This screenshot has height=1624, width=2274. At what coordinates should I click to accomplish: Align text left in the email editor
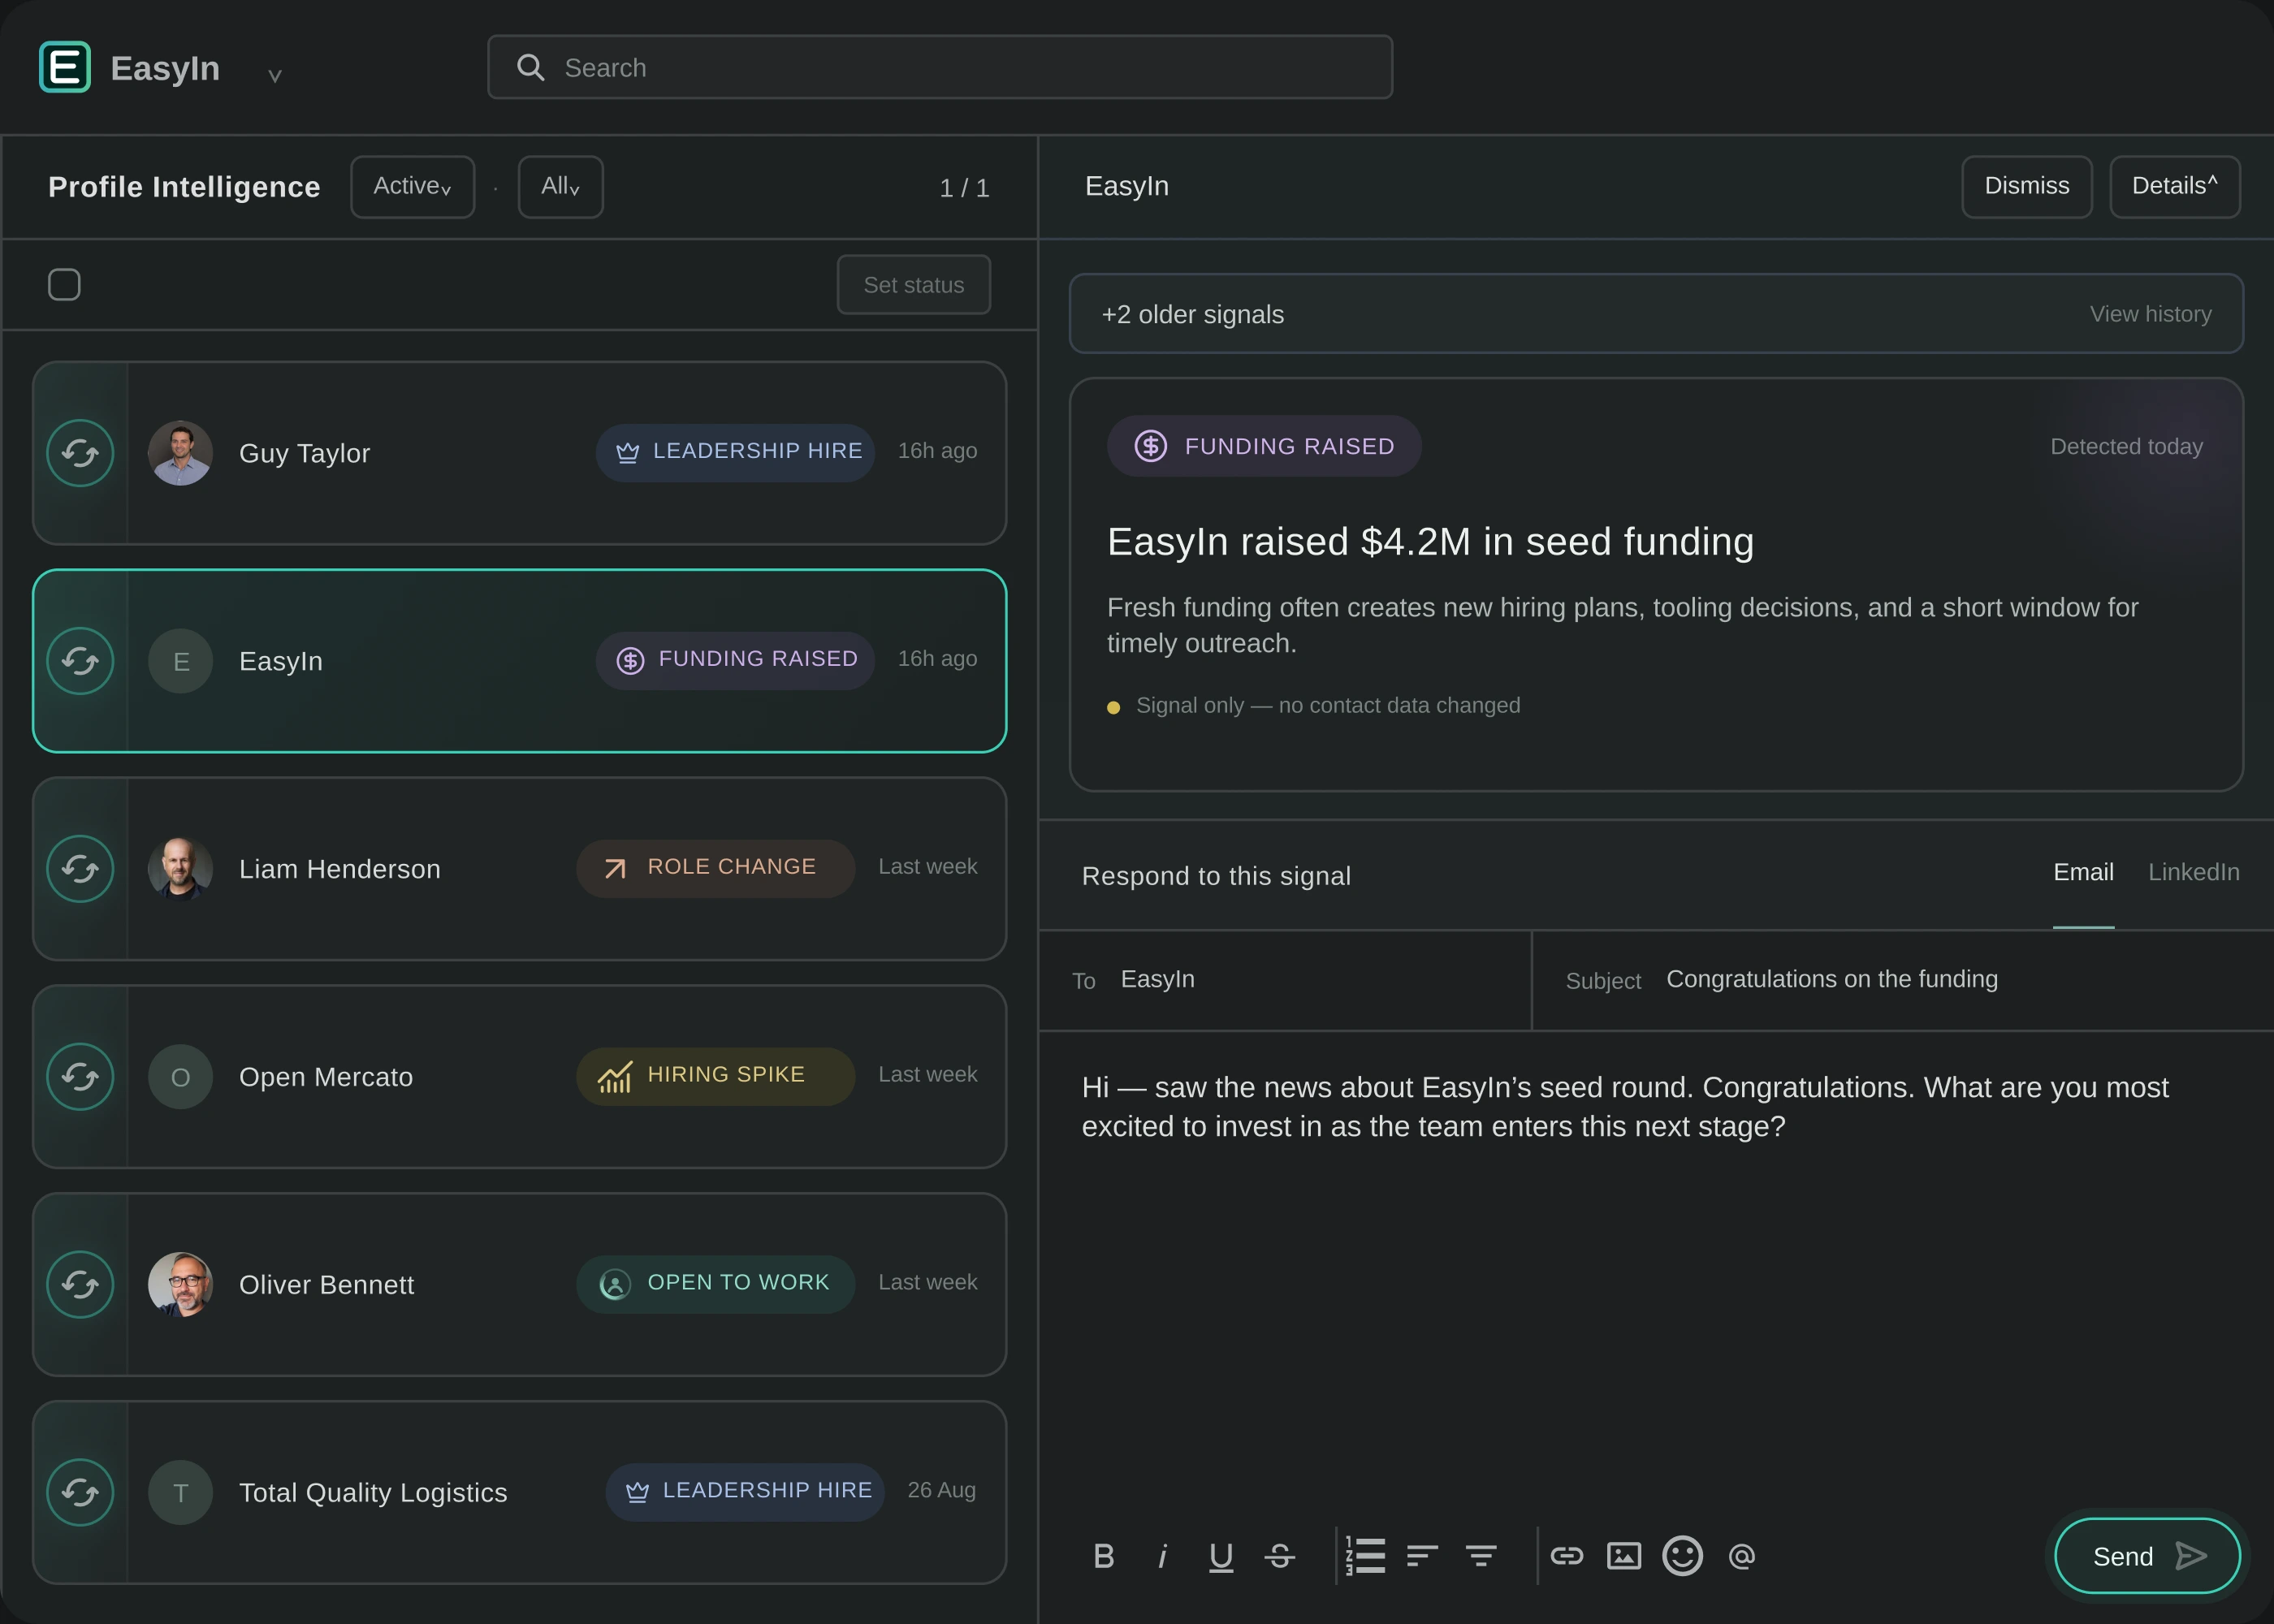point(1422,1556)
